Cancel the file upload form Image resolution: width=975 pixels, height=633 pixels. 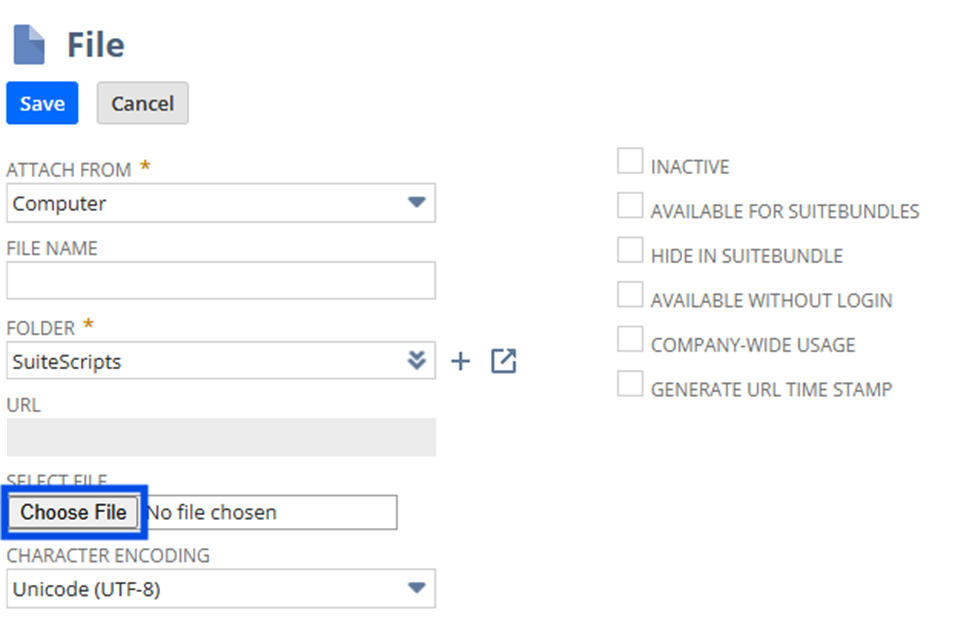tap(142, 103)
